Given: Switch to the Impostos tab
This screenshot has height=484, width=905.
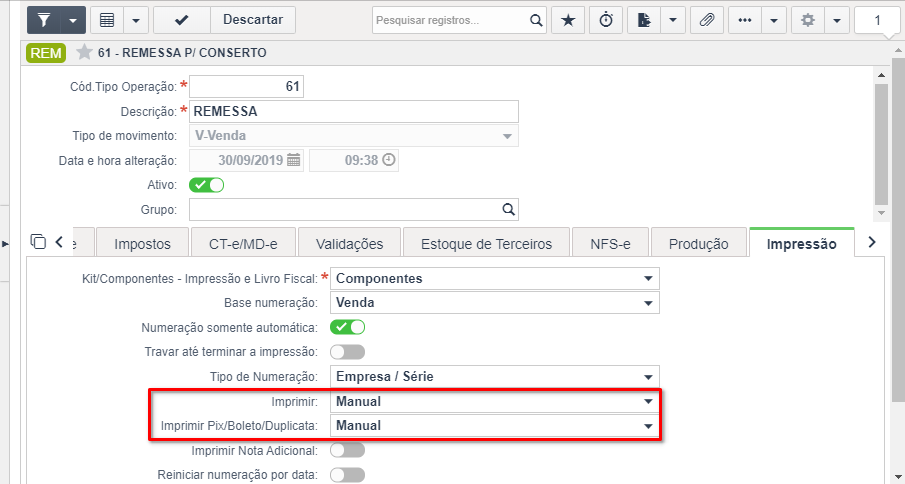Looking at the screenshot, I should (x=143, y=243).
